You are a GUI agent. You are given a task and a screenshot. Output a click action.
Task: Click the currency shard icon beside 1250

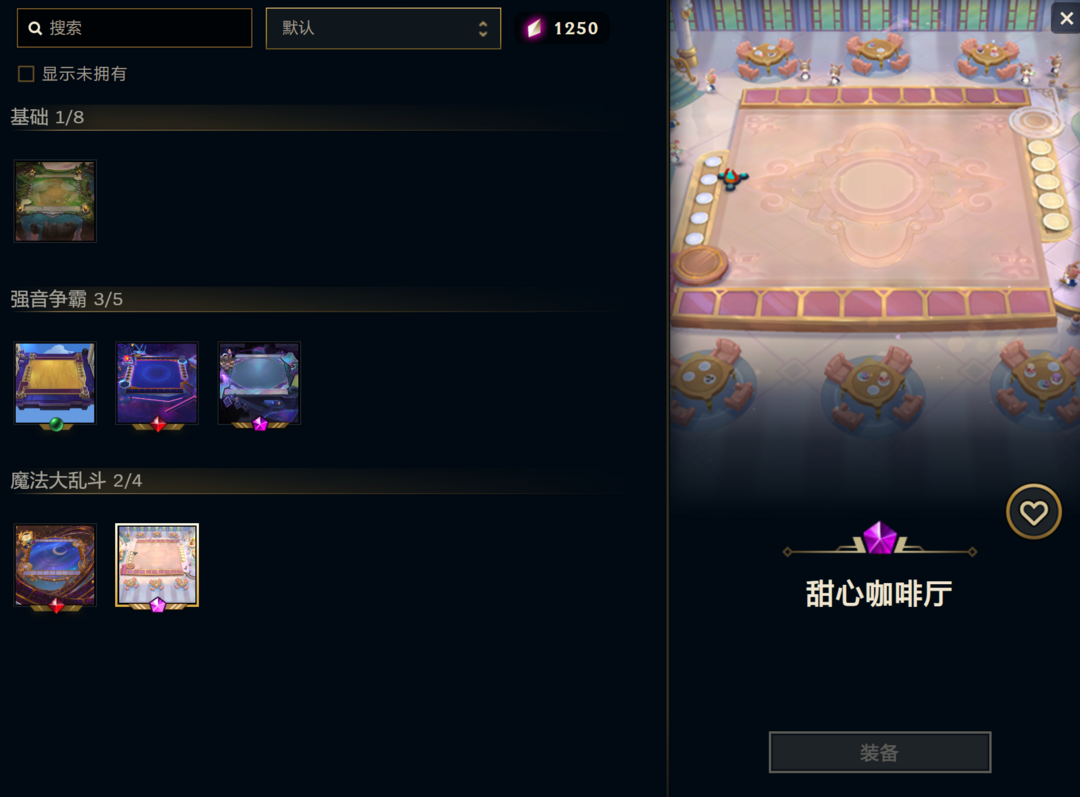tap(534, 28)
